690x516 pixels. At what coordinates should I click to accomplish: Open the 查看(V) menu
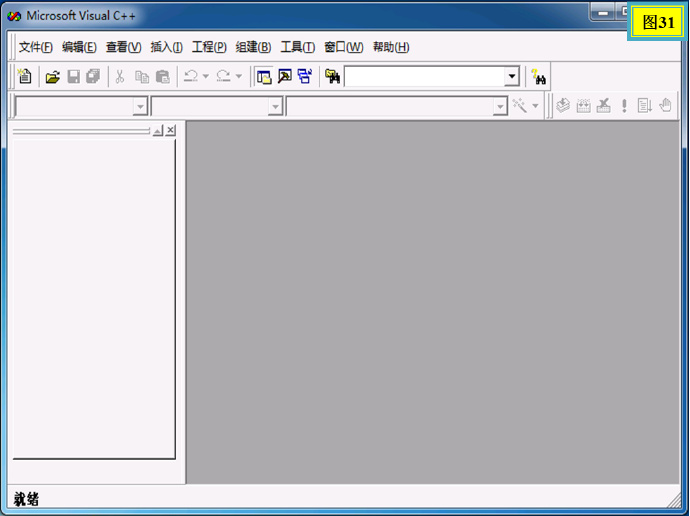(124, 47)
